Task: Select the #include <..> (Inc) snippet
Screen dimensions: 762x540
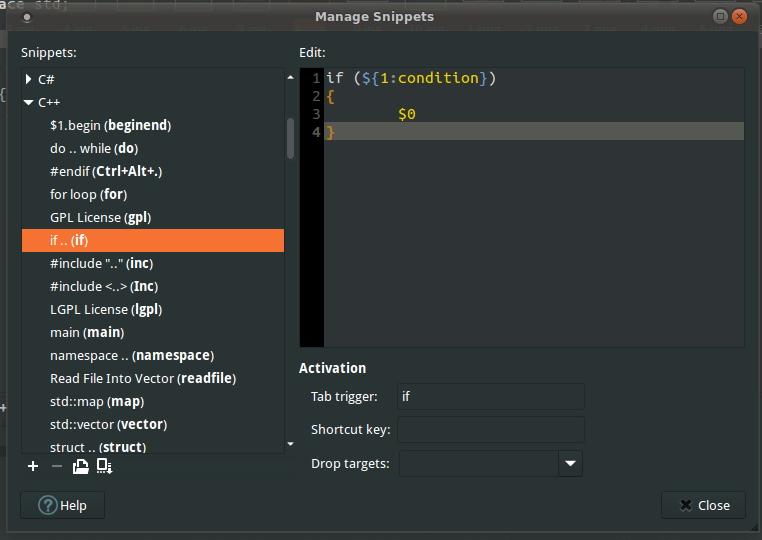Action: 153,286
